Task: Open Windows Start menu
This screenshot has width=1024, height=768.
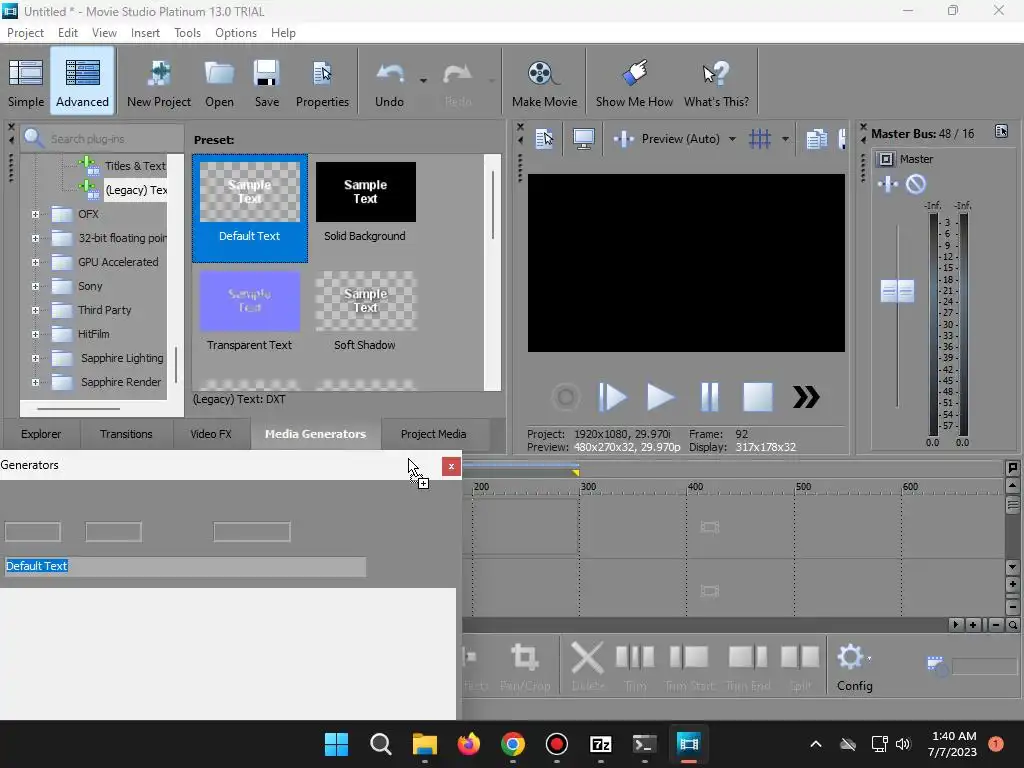Action: coord(336,744)
